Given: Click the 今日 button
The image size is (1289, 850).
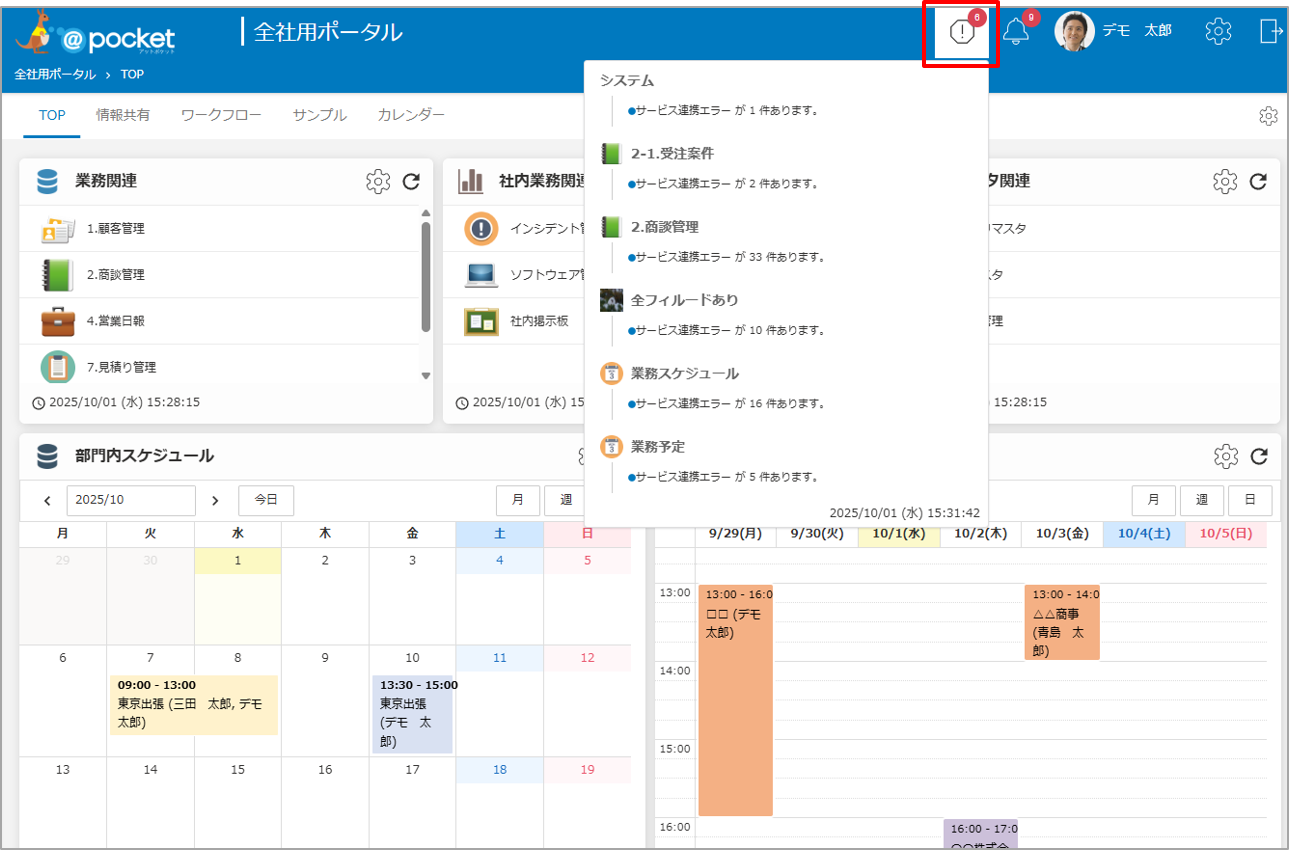Looking at the screenshot, I should tap(266, 500).
